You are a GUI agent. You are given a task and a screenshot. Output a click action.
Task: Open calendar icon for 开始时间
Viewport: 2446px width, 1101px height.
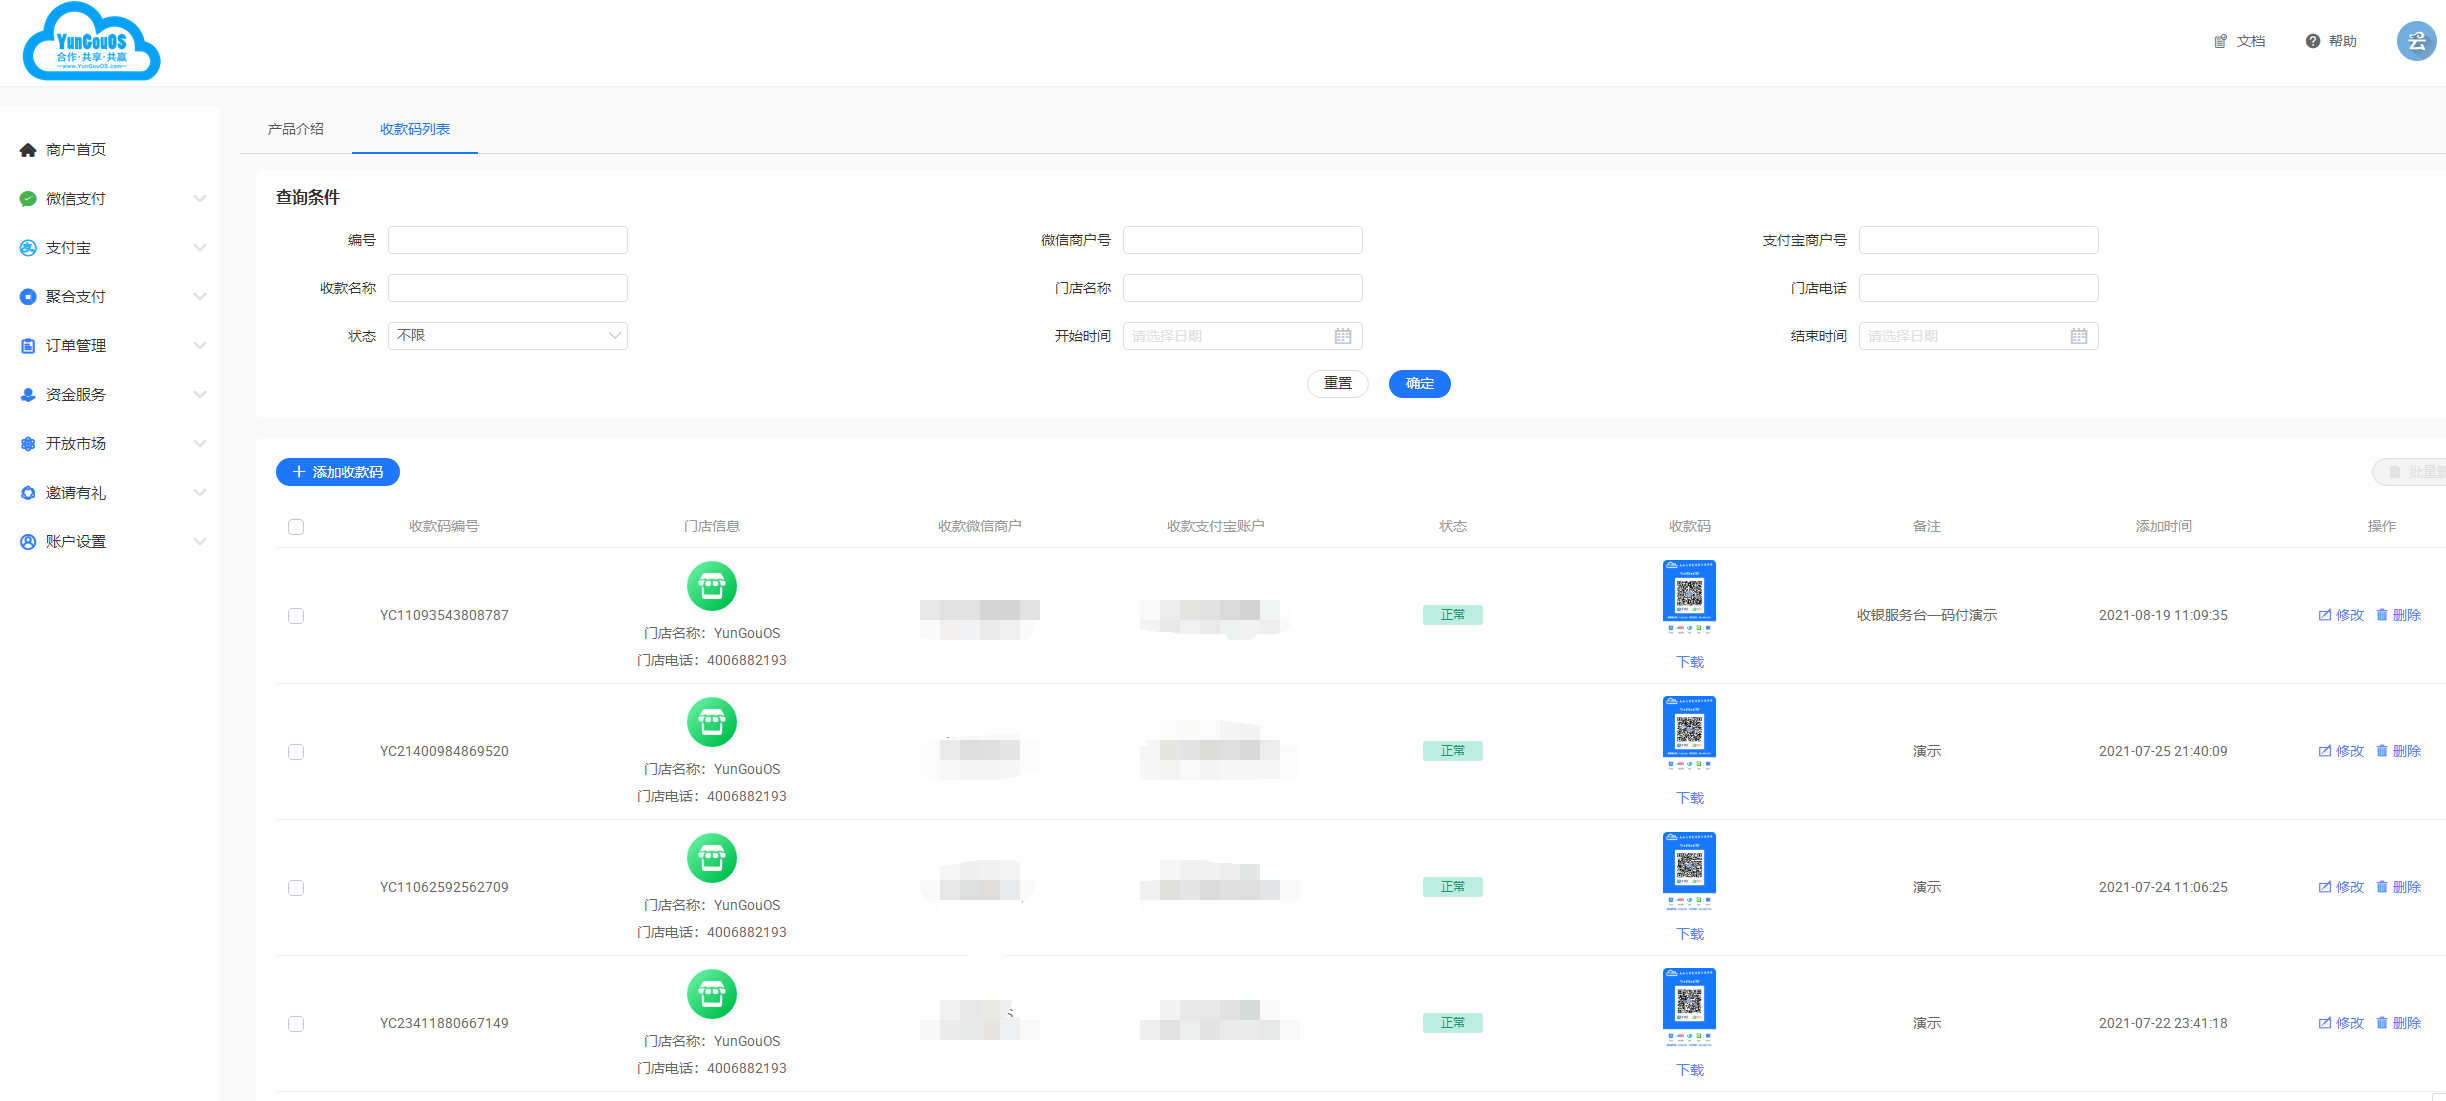[1342, 336]
